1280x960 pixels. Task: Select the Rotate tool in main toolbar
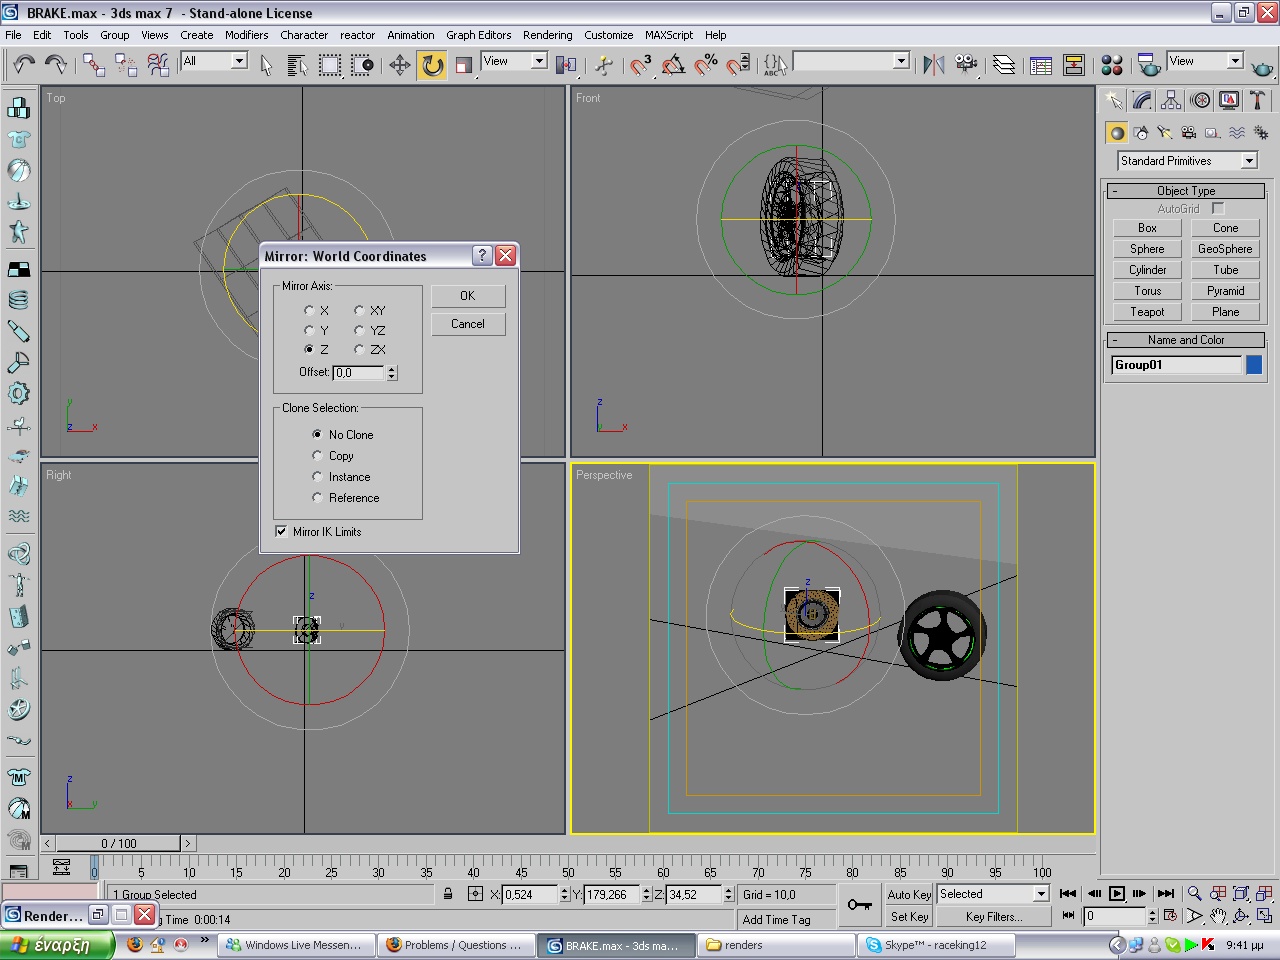pos(432,65)
